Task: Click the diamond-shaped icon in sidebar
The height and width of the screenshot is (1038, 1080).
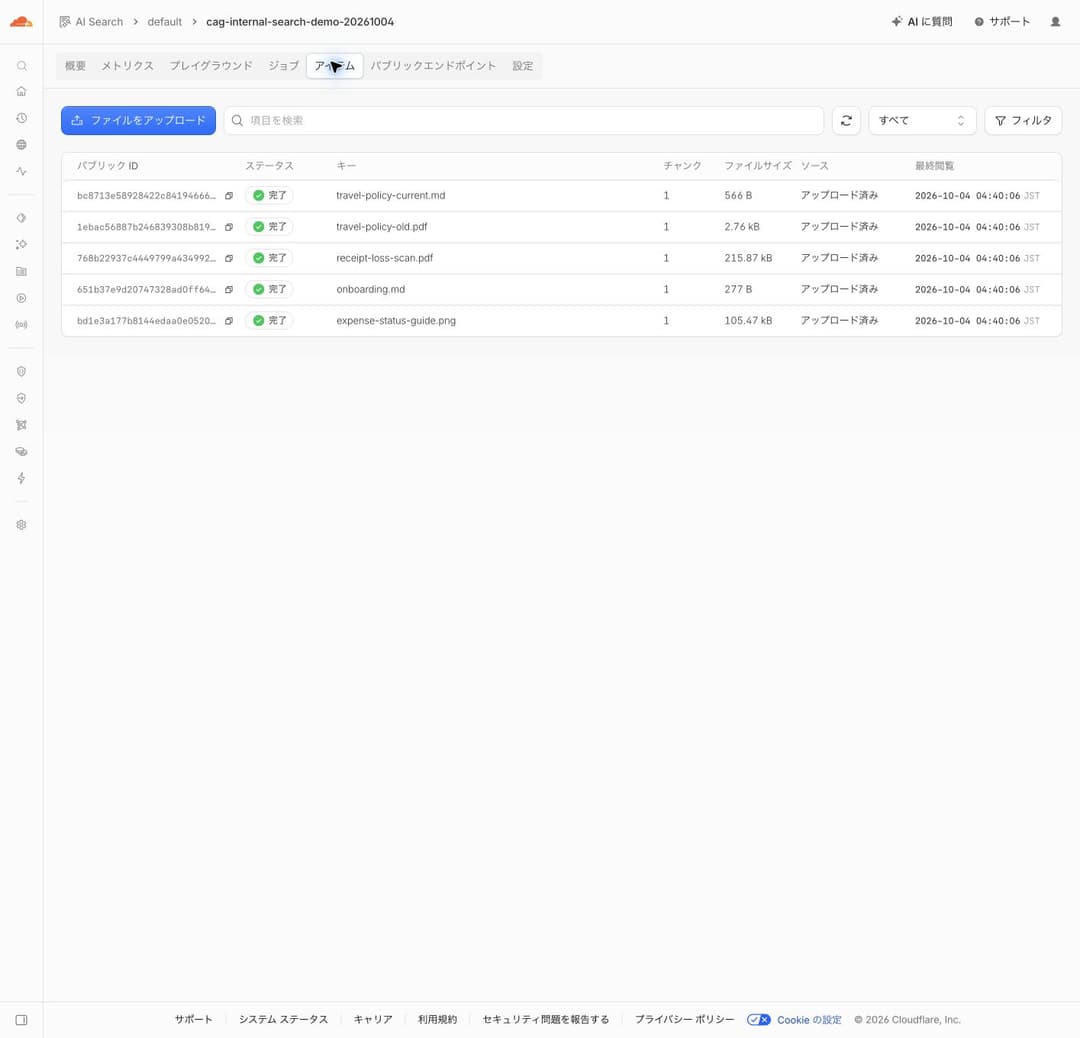Action: (x=21, y=218)
